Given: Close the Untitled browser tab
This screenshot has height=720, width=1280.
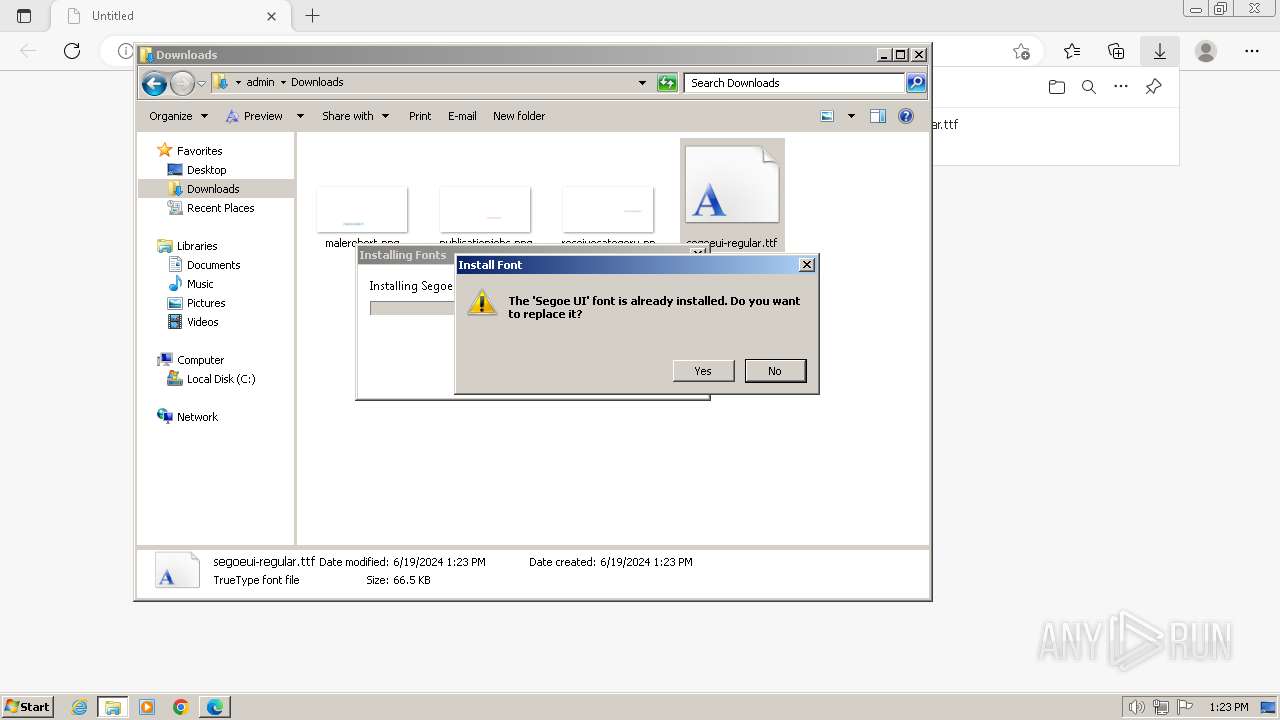Looking at the screenshot, I should 272,16.
